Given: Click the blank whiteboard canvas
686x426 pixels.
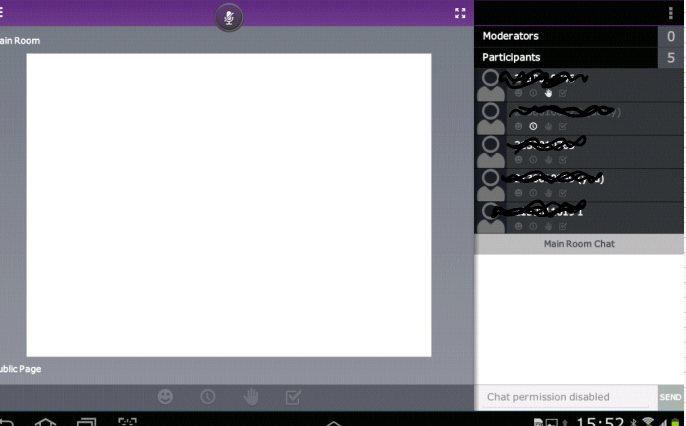Looking at the screenshot, I should pyautogui.click(x=229, y=205).
